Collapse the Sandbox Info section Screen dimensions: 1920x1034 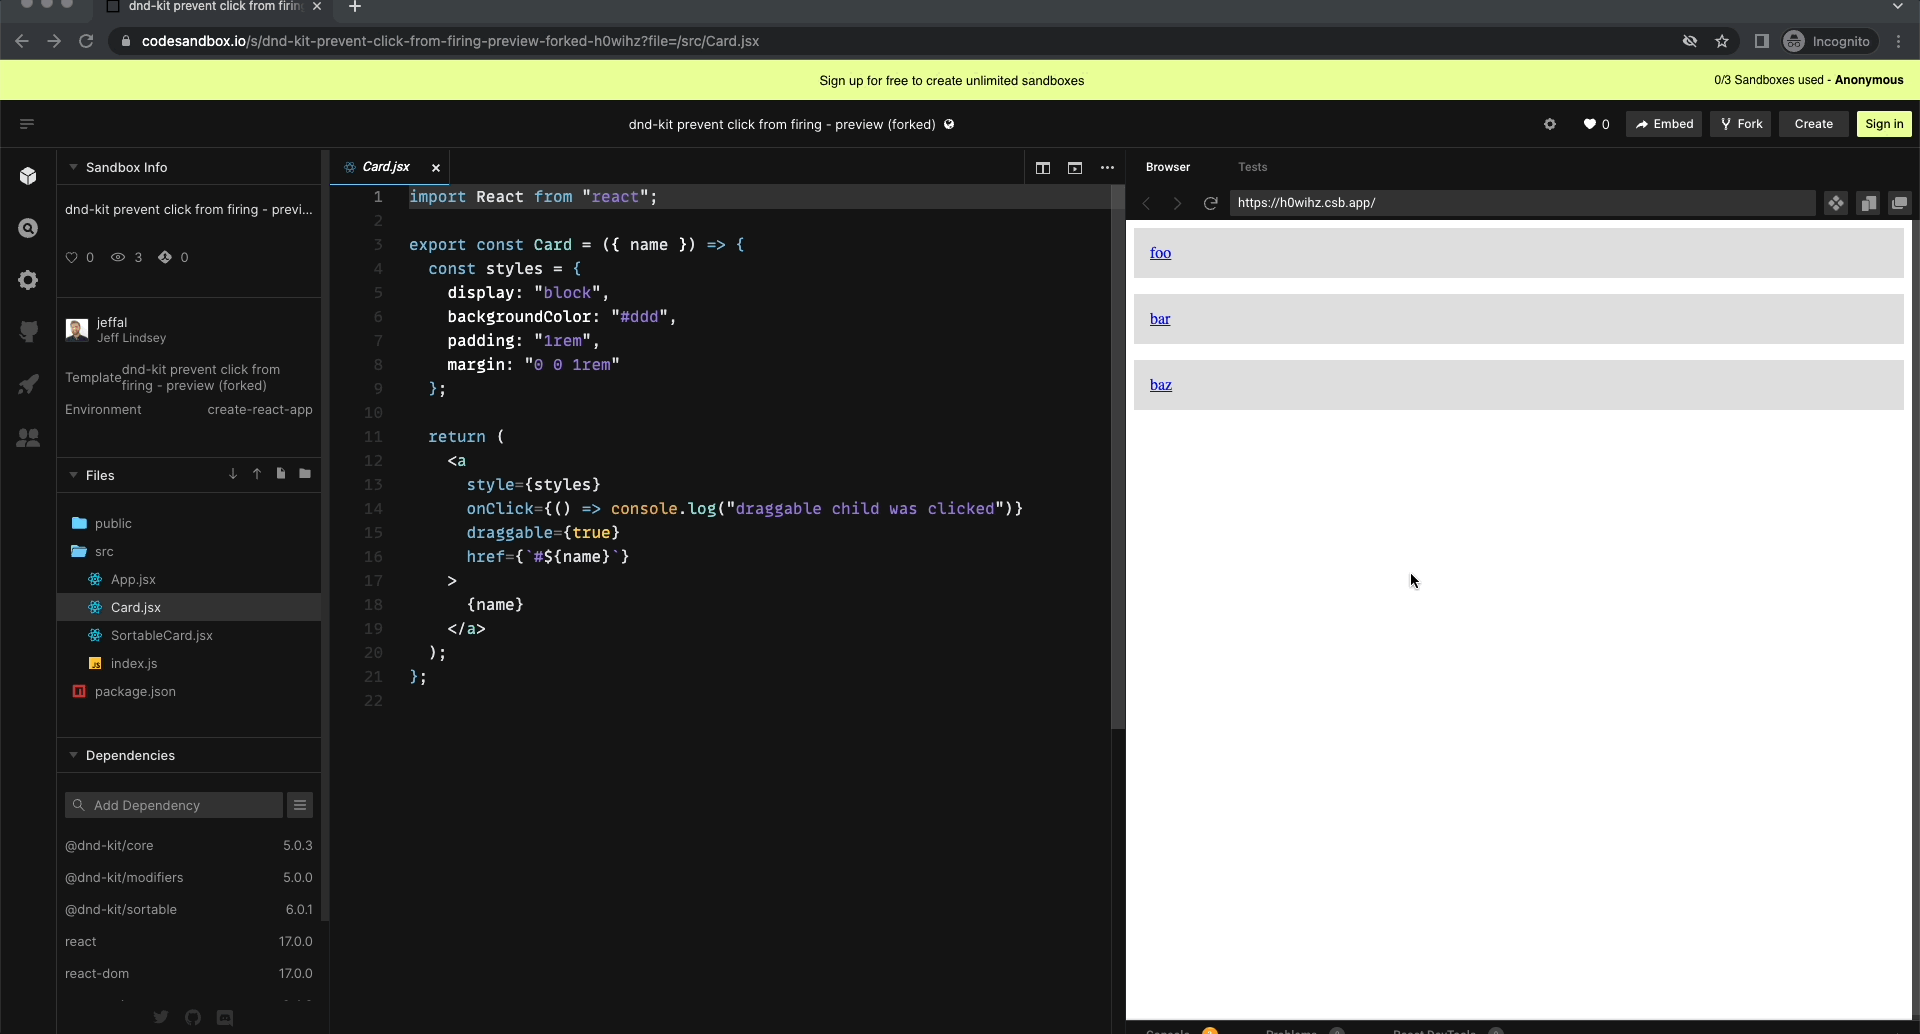coord(73,166)
